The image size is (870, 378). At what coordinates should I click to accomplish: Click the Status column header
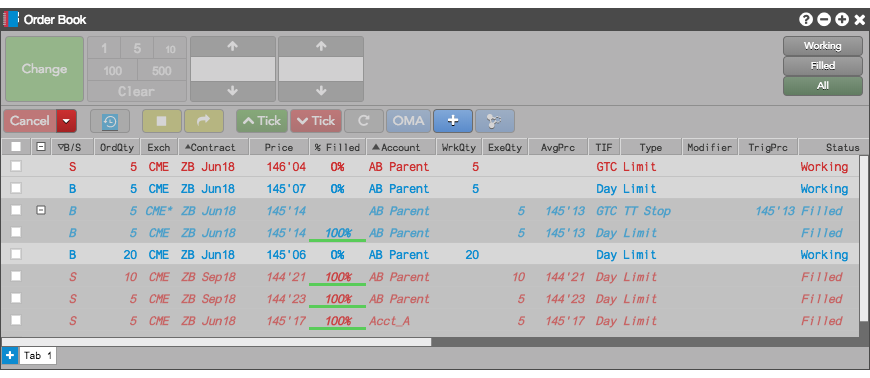[833, 147]
